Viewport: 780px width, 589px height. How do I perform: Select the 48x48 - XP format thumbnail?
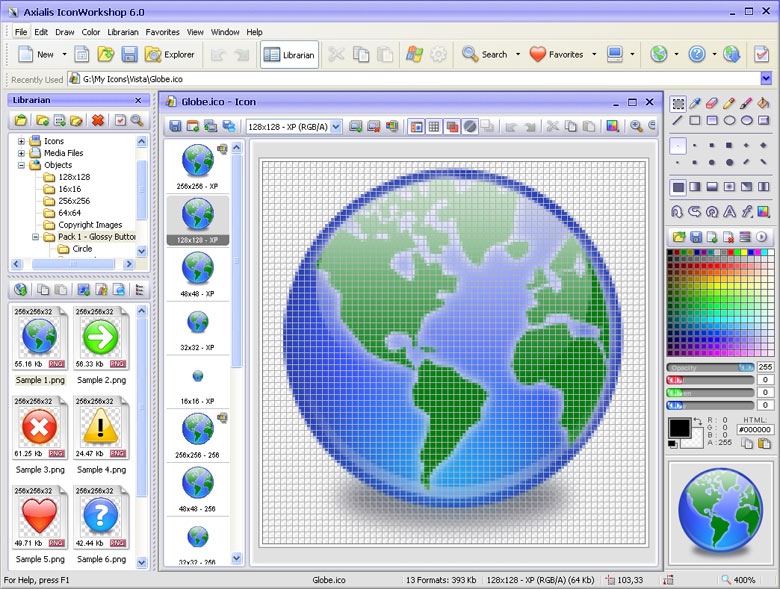point(197,275)
